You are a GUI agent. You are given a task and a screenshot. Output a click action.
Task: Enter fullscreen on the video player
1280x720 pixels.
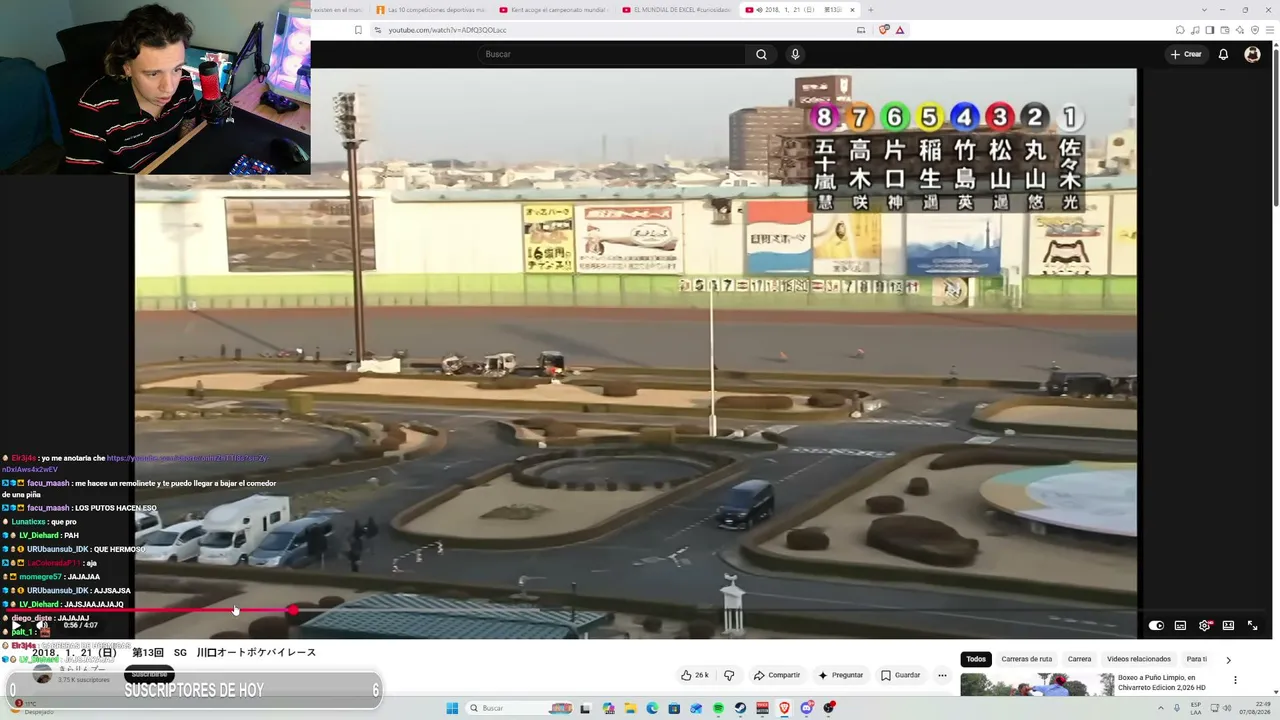(x=1252, y=626)
